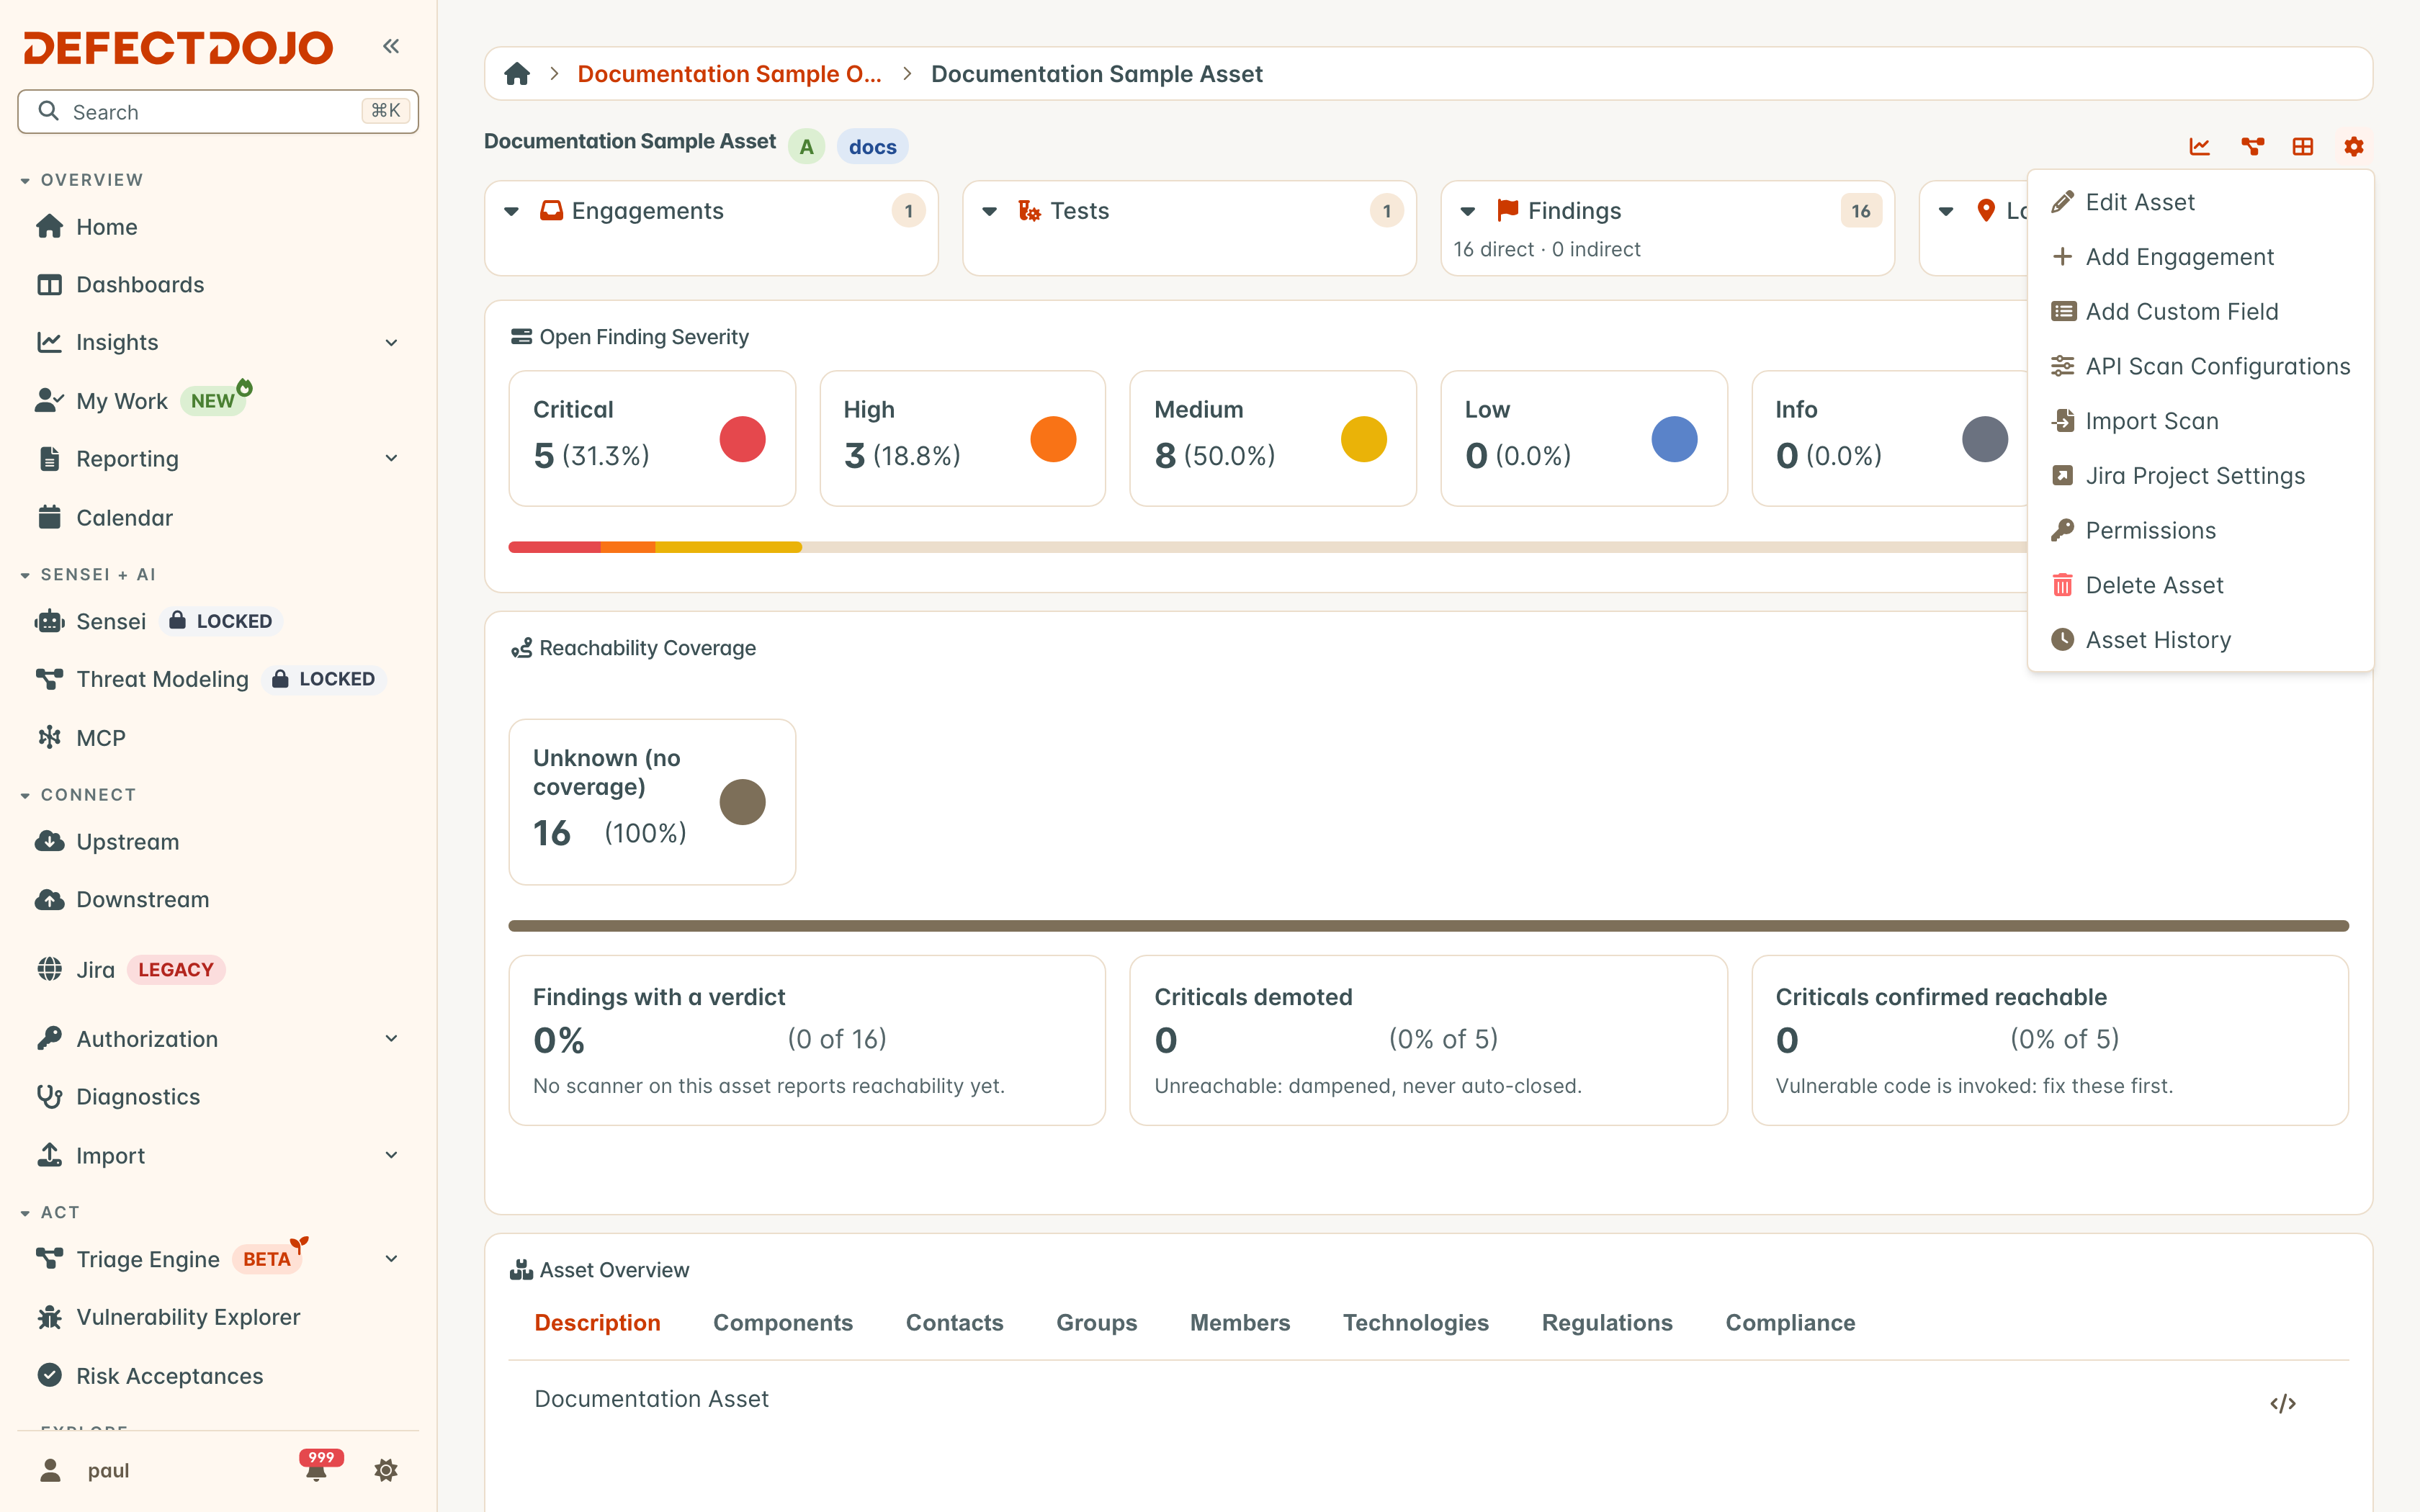Click the Critical severity red swatch
This screenshot has height=1512, width=2420.
click(x=742, y=439)
